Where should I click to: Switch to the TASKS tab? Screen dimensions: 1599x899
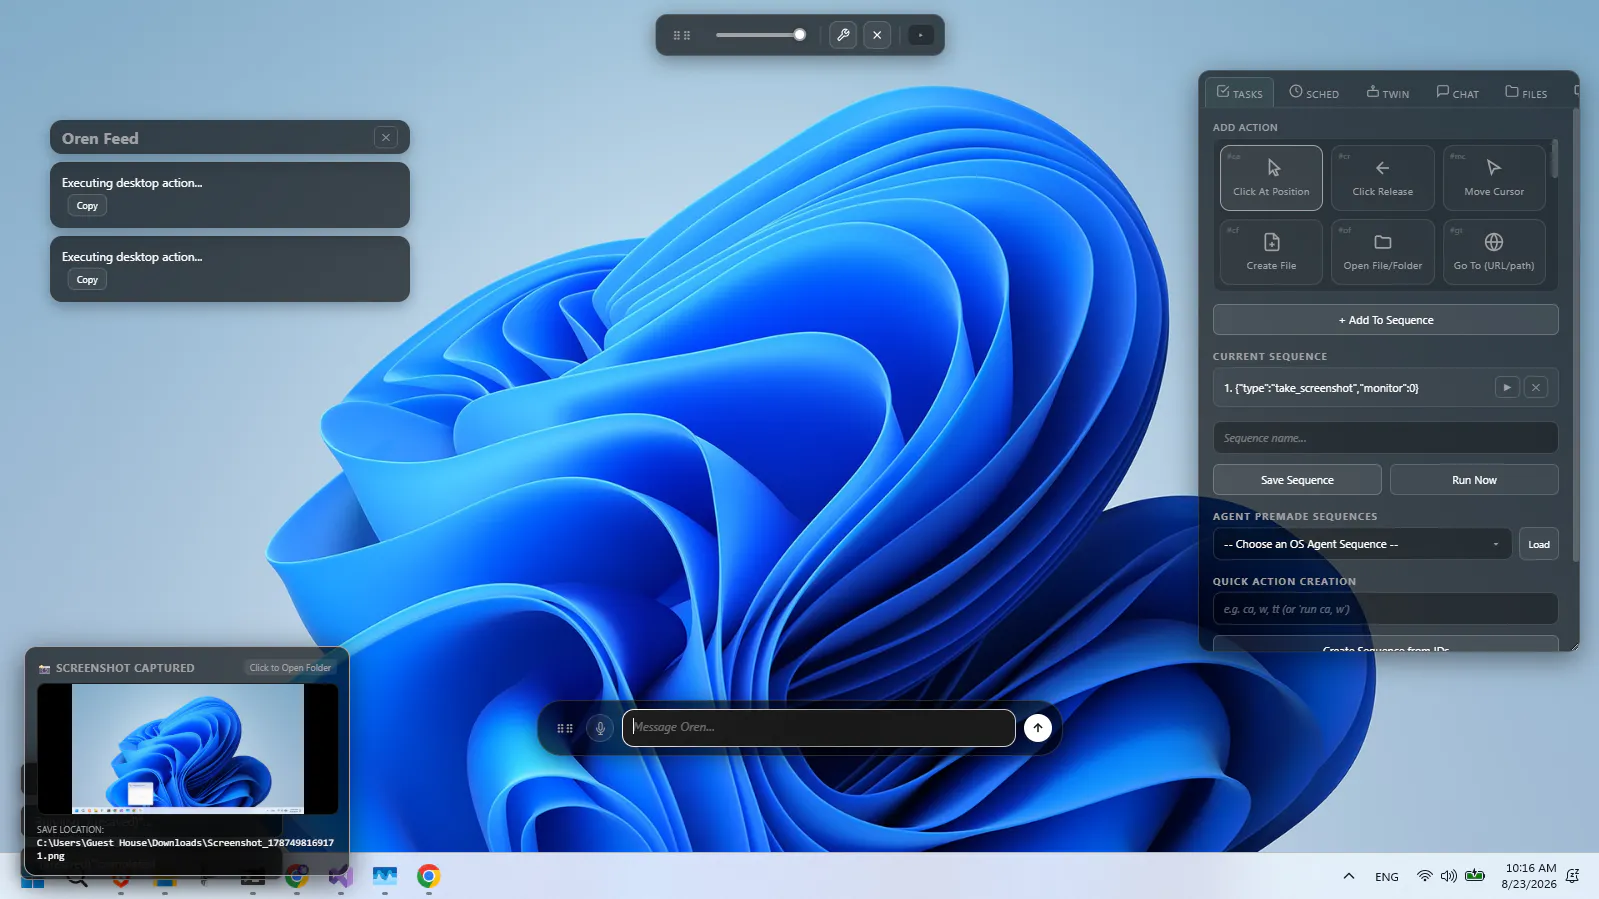pos(1239,93)
